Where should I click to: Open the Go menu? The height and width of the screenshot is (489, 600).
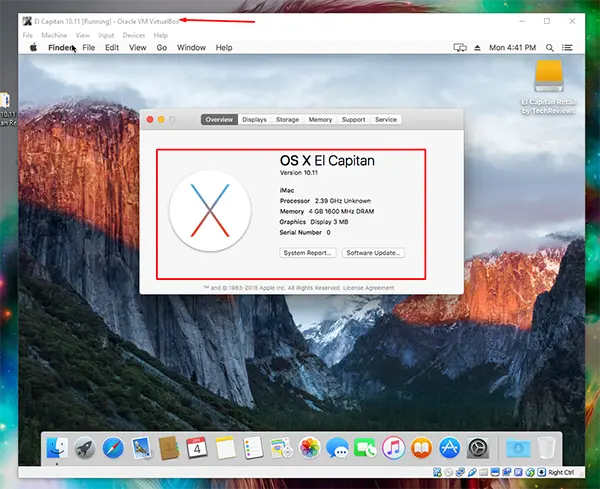tap(161, 48)
